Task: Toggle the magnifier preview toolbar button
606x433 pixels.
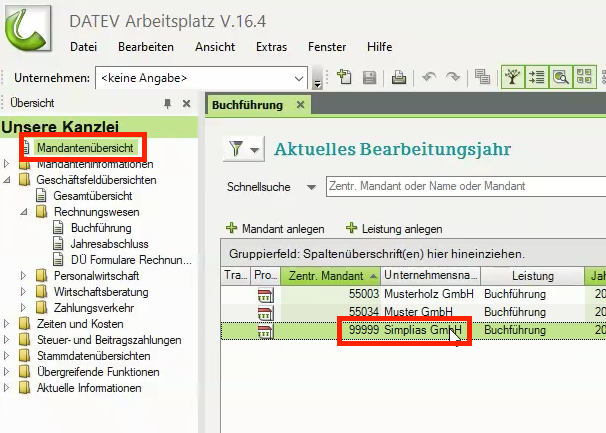Action: 560,77
